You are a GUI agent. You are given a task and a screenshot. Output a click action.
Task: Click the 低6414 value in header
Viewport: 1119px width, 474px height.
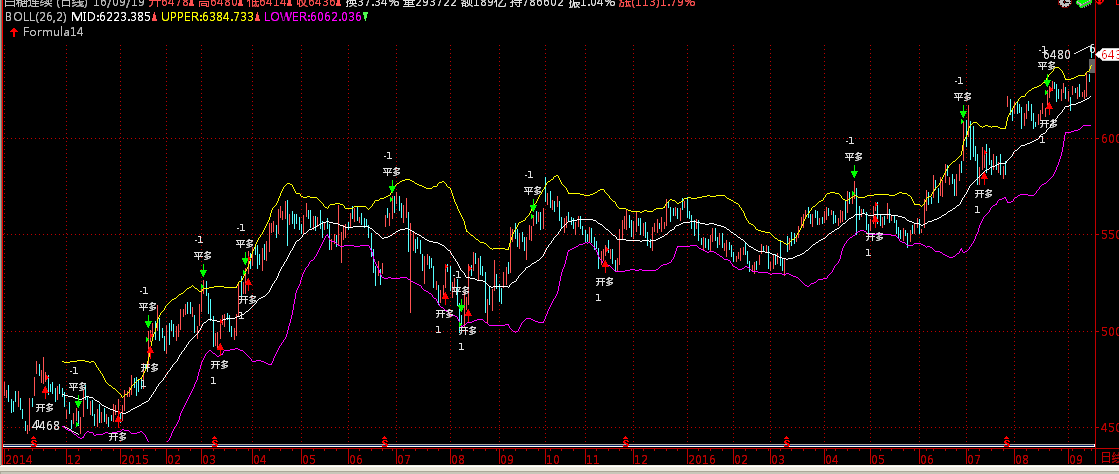267,4
